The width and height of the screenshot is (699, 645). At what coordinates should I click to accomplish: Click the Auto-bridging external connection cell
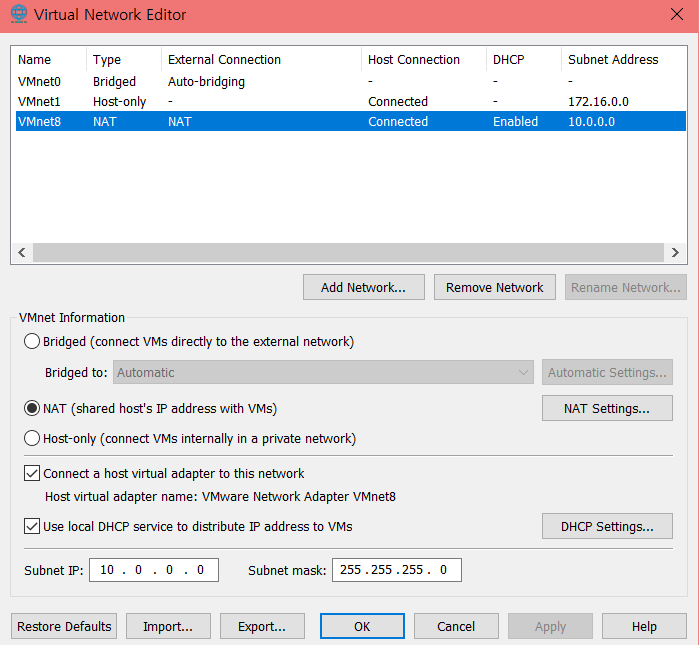coord(206,82)
